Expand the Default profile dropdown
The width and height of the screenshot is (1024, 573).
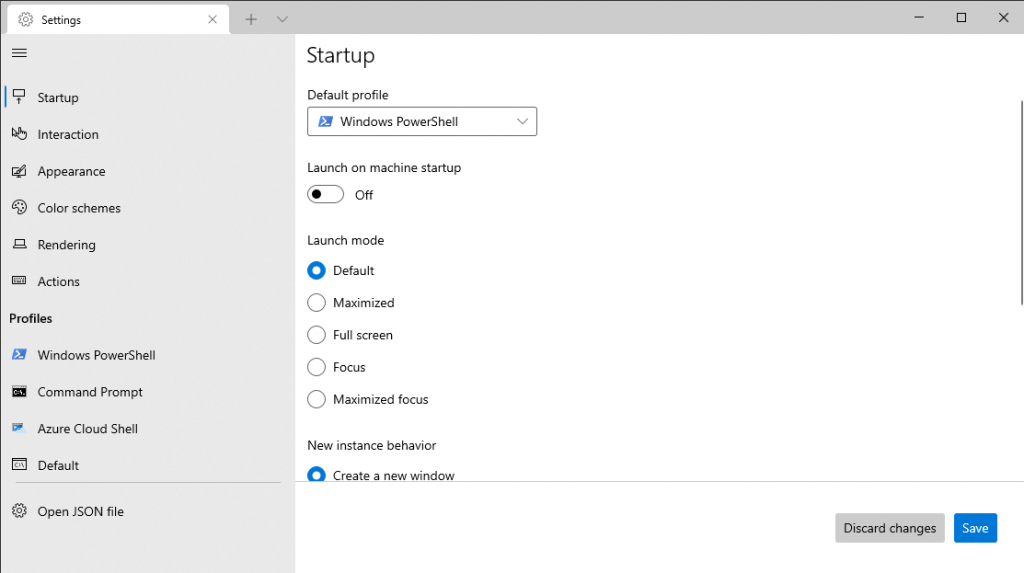421,122
